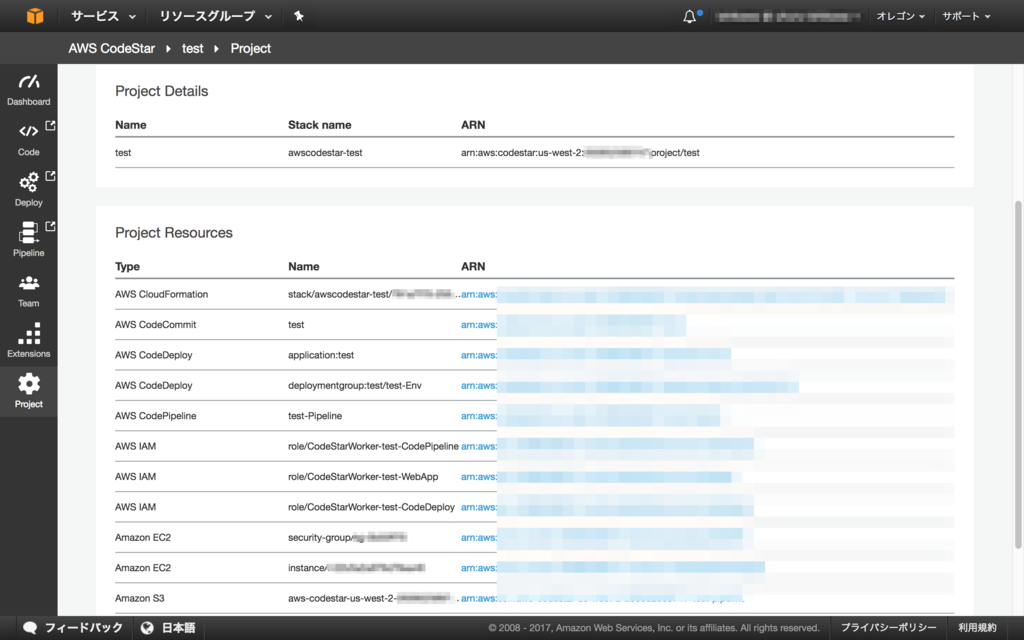Screen dimensions: 1024x640
Task: Open the test-Pipeline ARN link
Action: point(590,416)
